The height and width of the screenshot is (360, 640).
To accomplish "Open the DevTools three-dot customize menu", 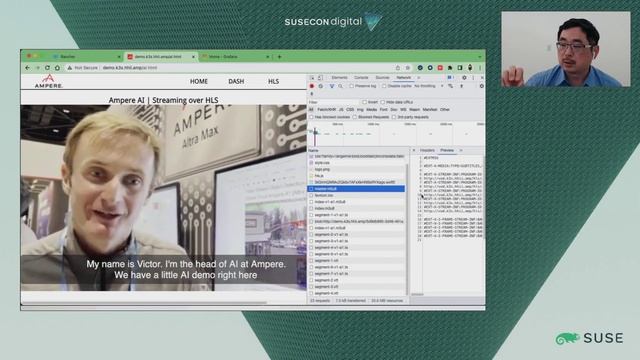I will point(473,78).
